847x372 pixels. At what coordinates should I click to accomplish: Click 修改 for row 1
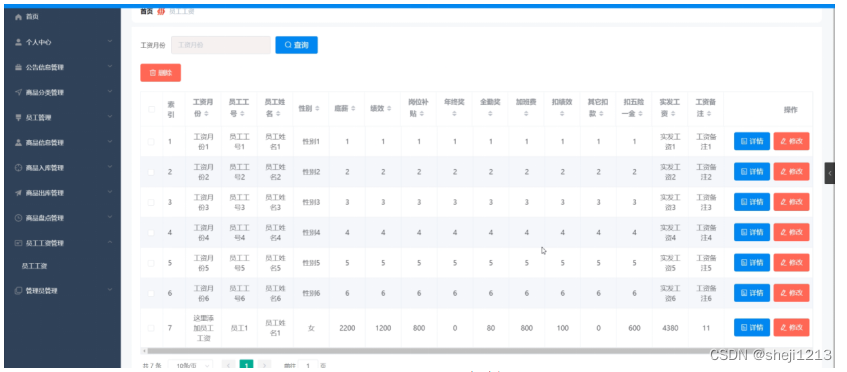(791, 141)
